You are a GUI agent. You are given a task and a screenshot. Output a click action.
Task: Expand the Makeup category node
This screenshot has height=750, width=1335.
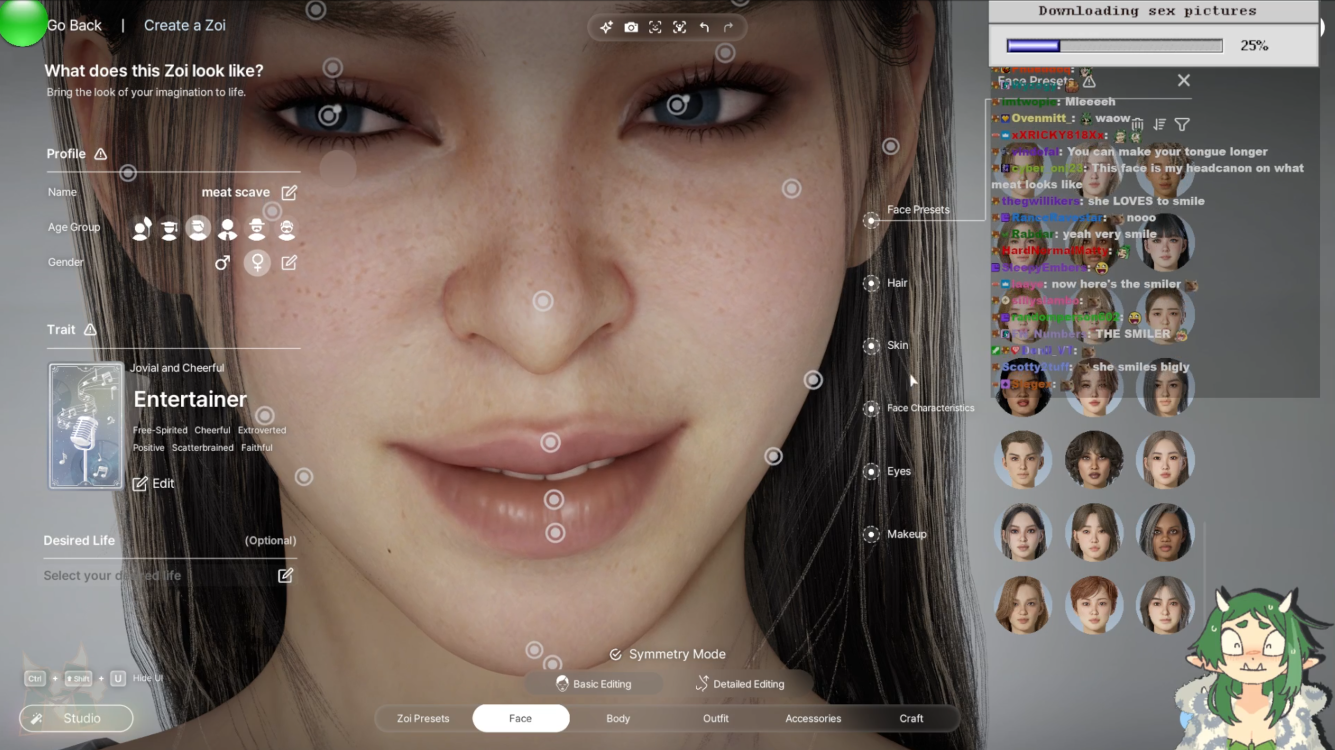[x=872, y=534]
